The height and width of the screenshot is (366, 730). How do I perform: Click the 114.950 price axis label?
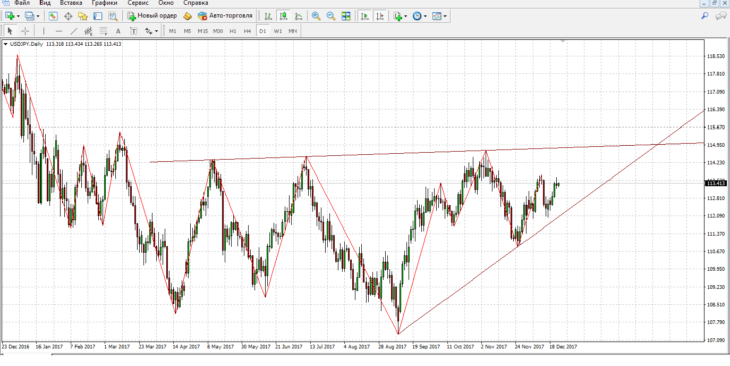716,145
